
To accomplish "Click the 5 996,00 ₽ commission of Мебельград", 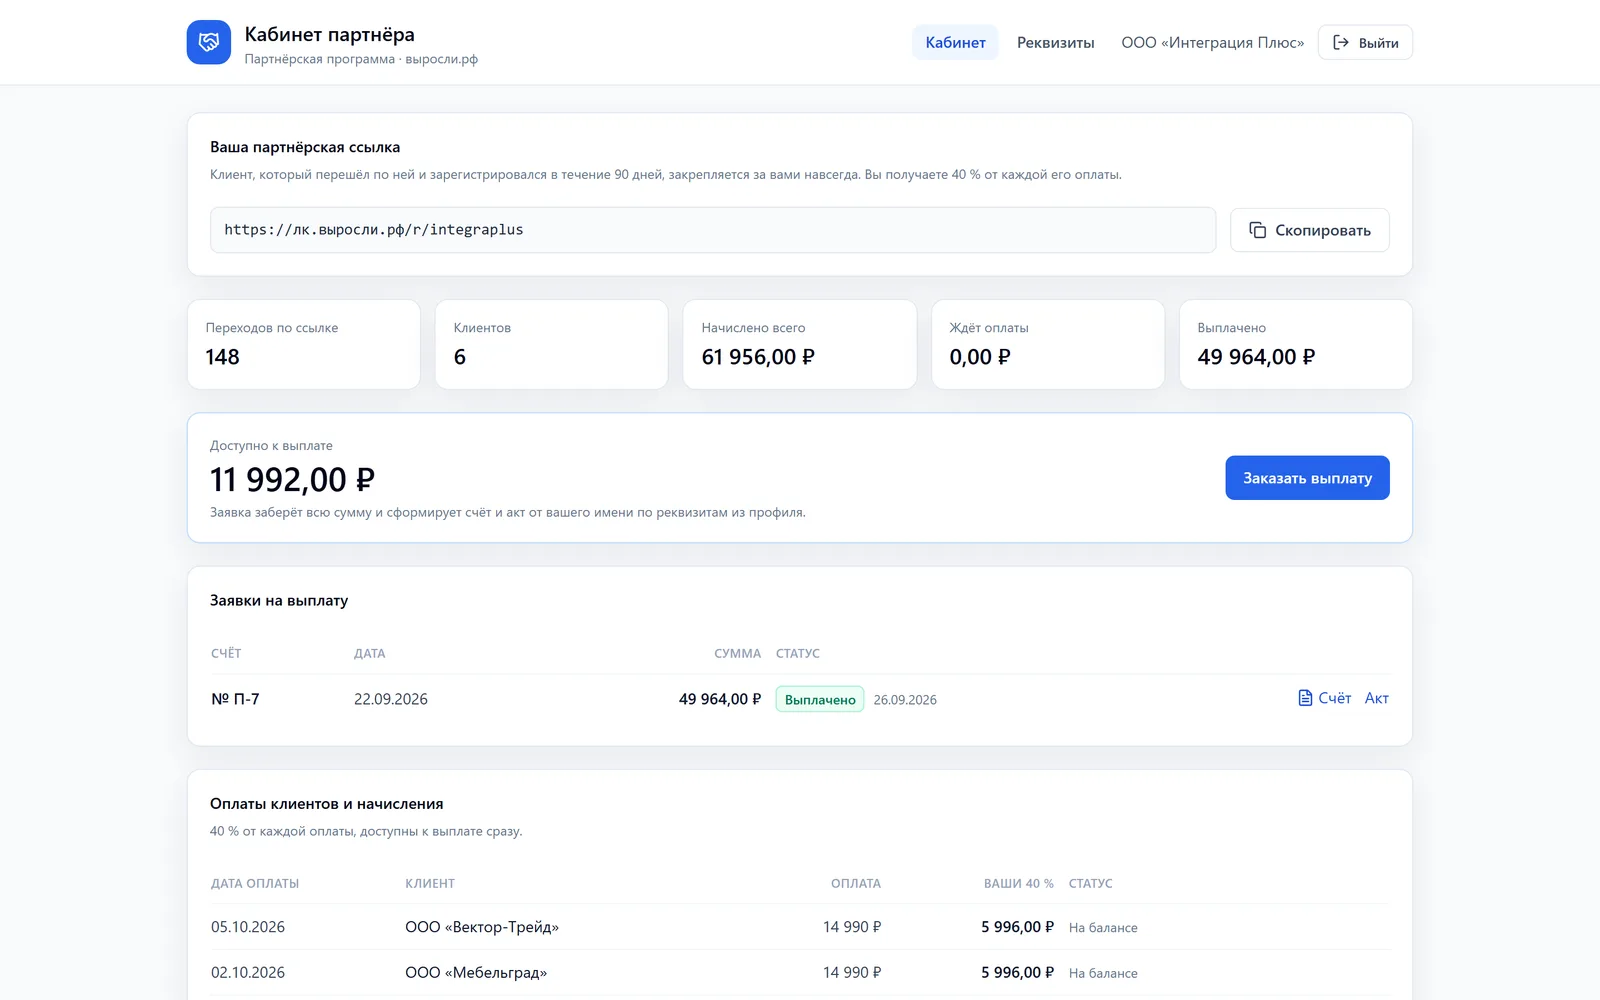I will pyautogui.click(x=1017, y=972).
